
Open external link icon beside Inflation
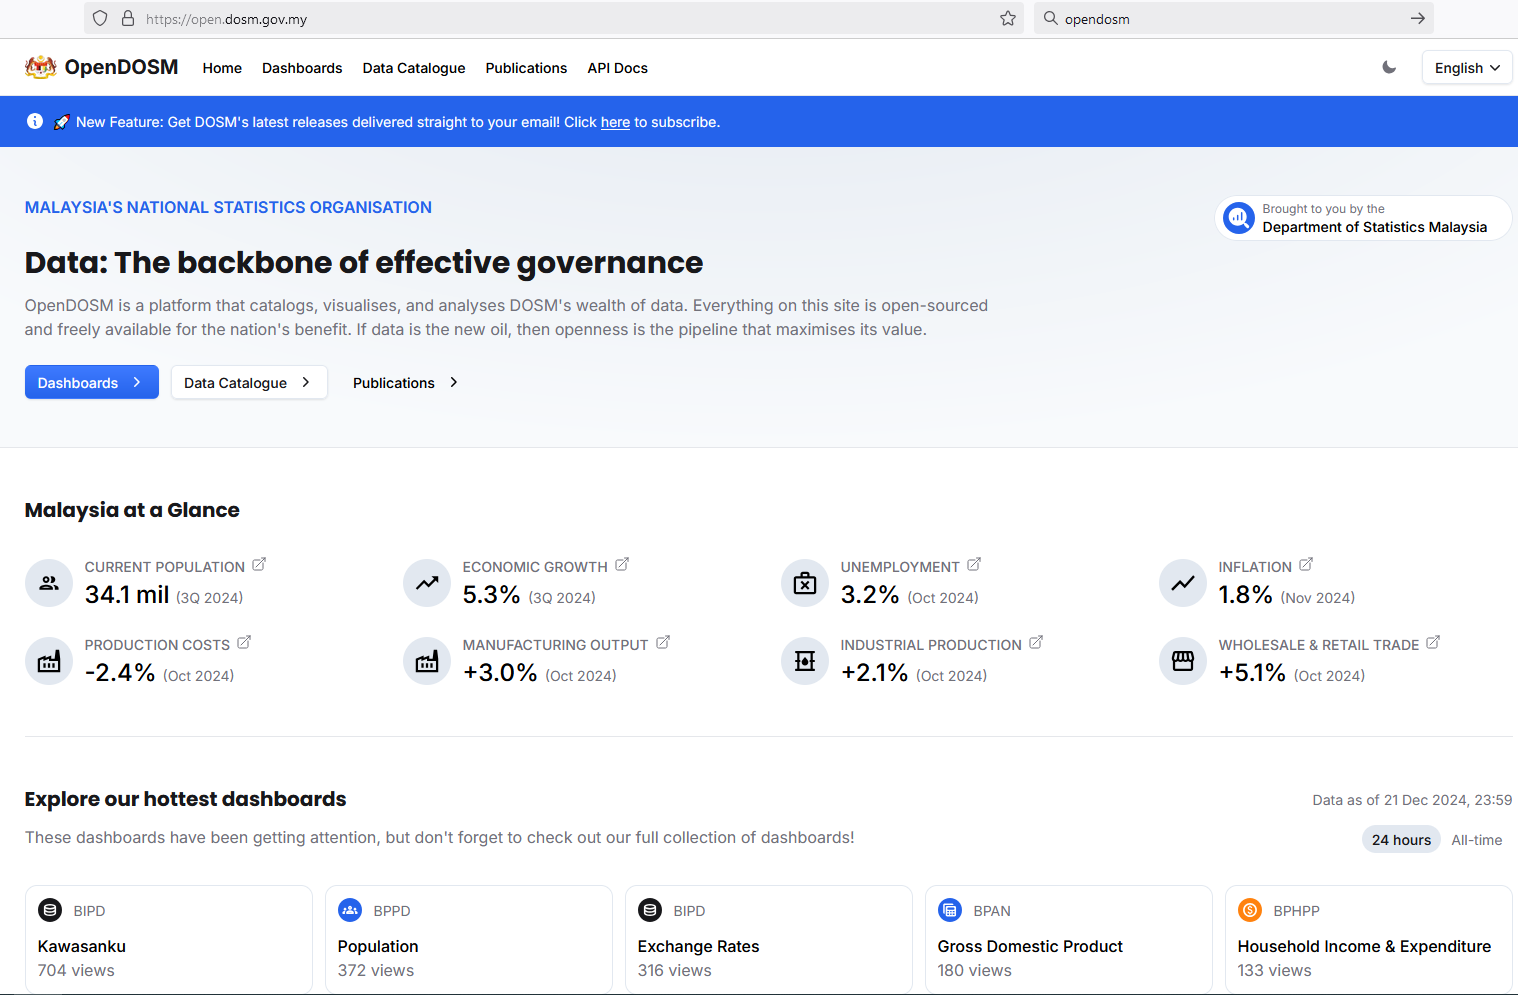click(x=1306, y=565)
